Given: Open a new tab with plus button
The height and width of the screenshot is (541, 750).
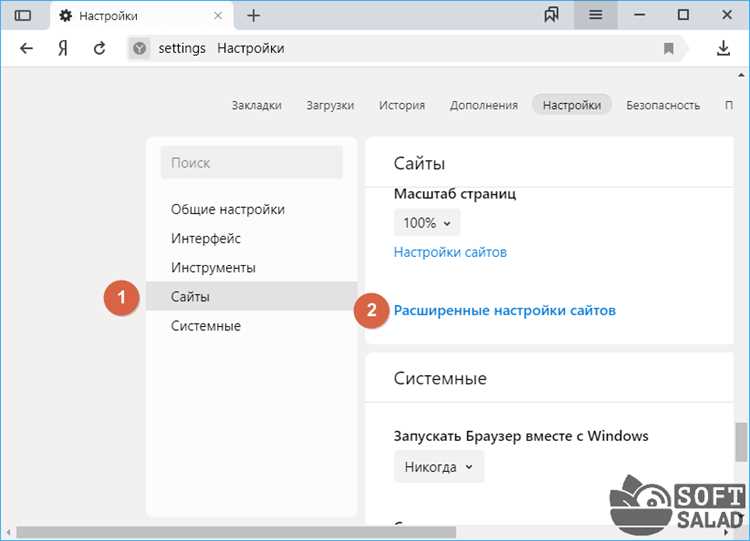Looking at the screenshot, I should [254, 16].
